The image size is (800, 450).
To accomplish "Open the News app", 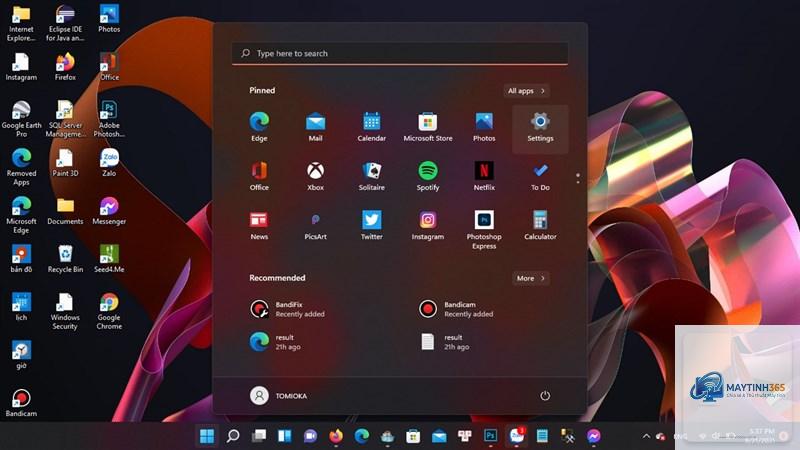I will point(259,226).
